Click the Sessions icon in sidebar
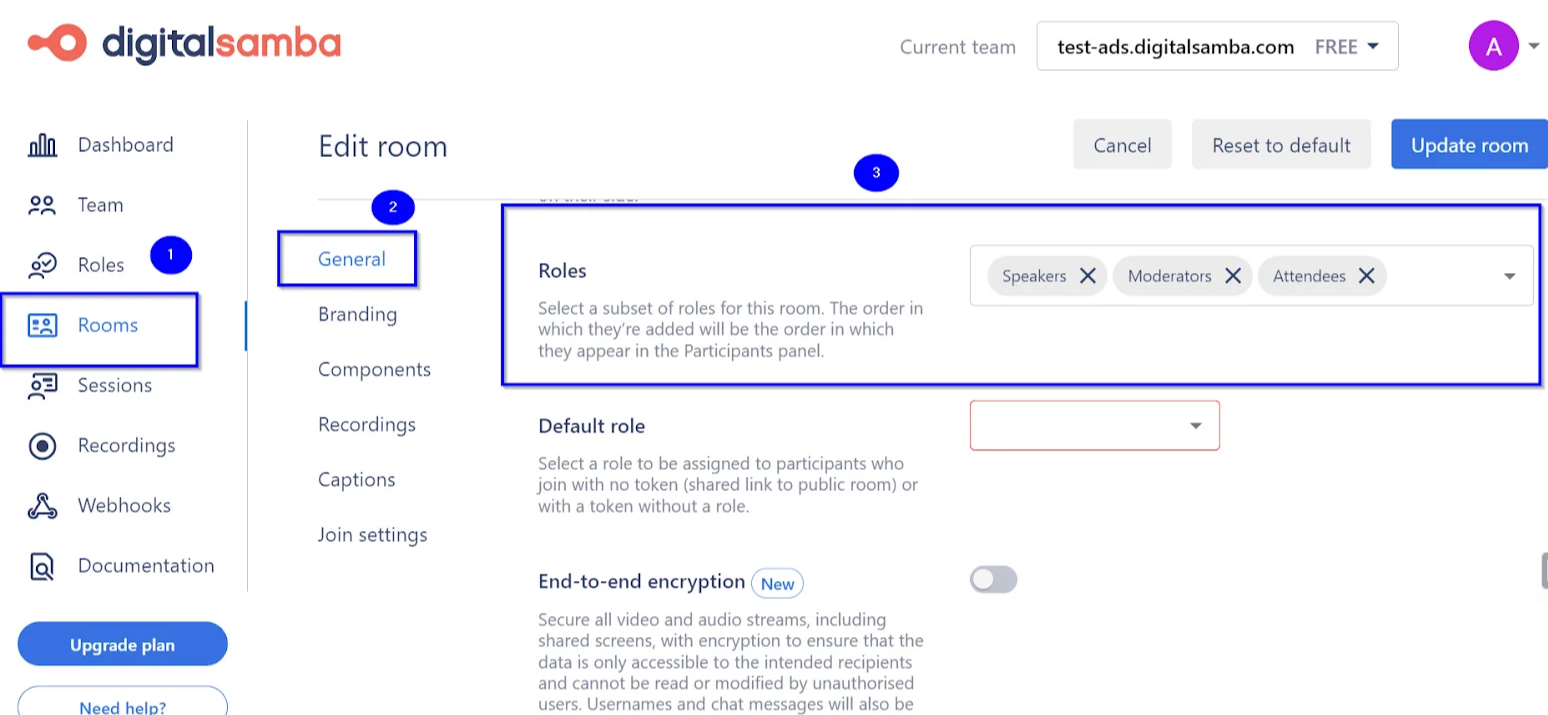Screen dimensions: 1548x715 tap(42, 385)
